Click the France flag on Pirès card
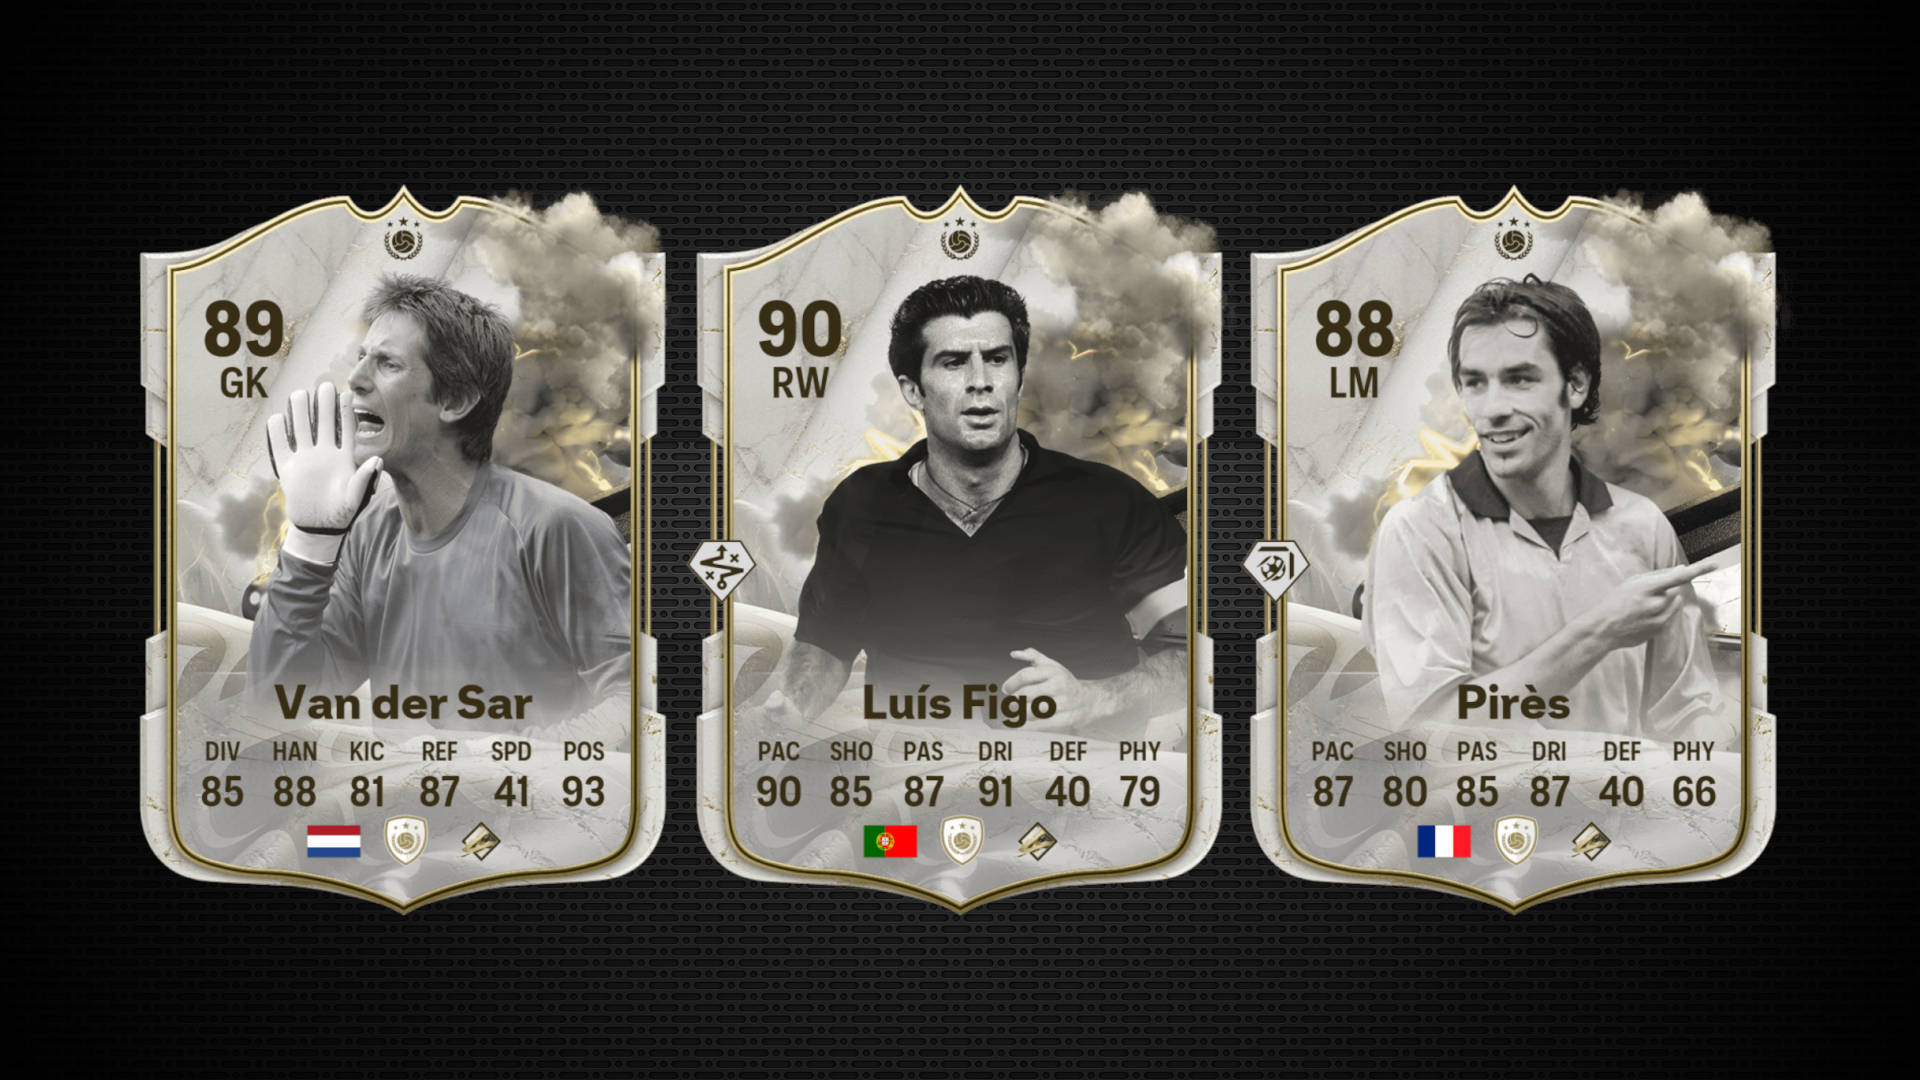The height and width of the screenshot is (1080, 1920). click(1444, 841)
